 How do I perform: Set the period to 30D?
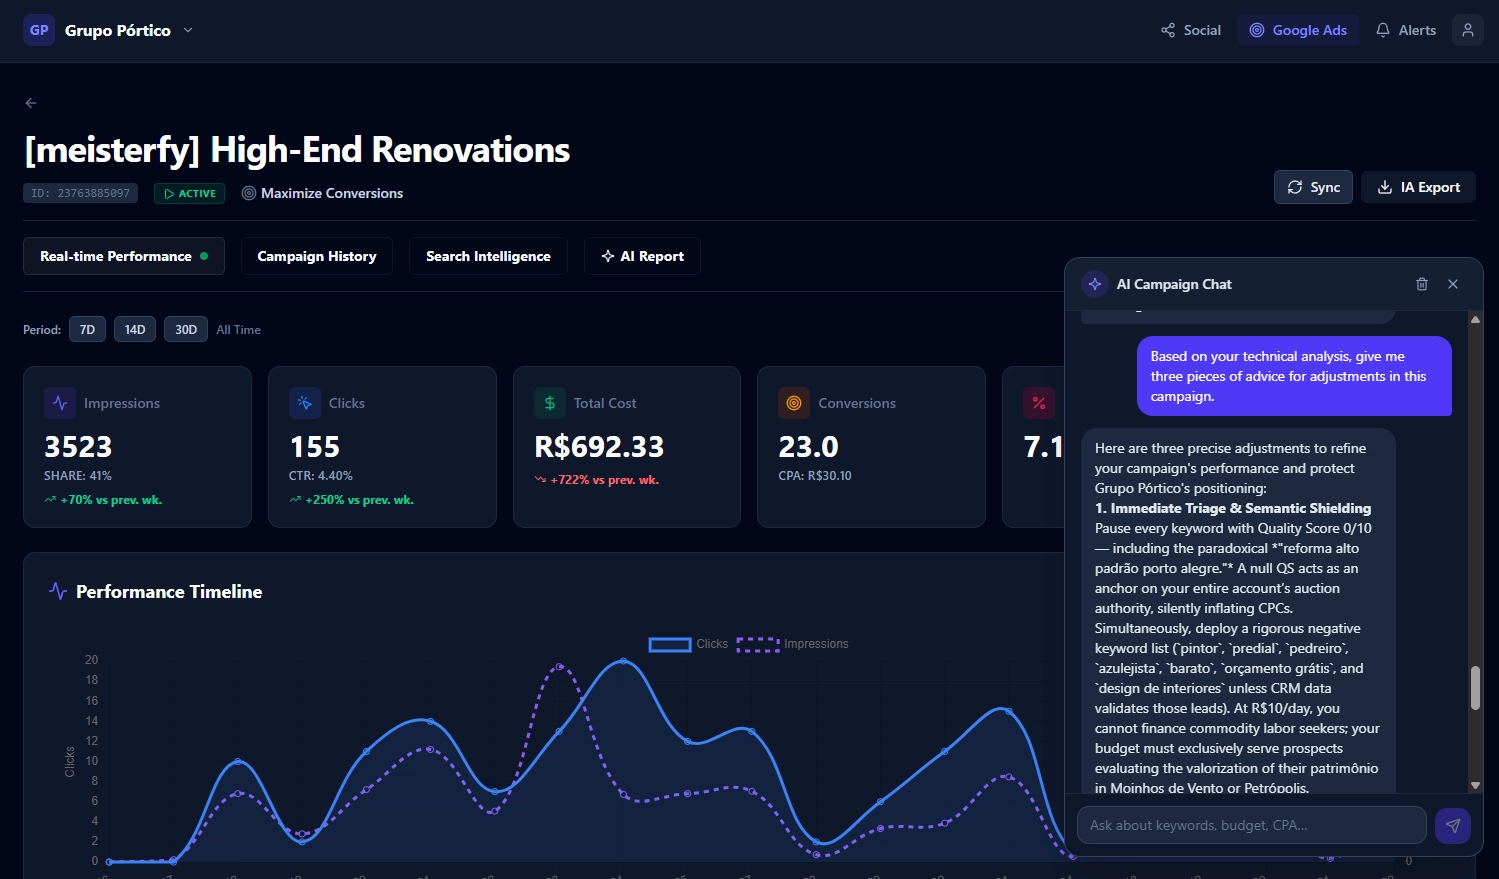186,329
